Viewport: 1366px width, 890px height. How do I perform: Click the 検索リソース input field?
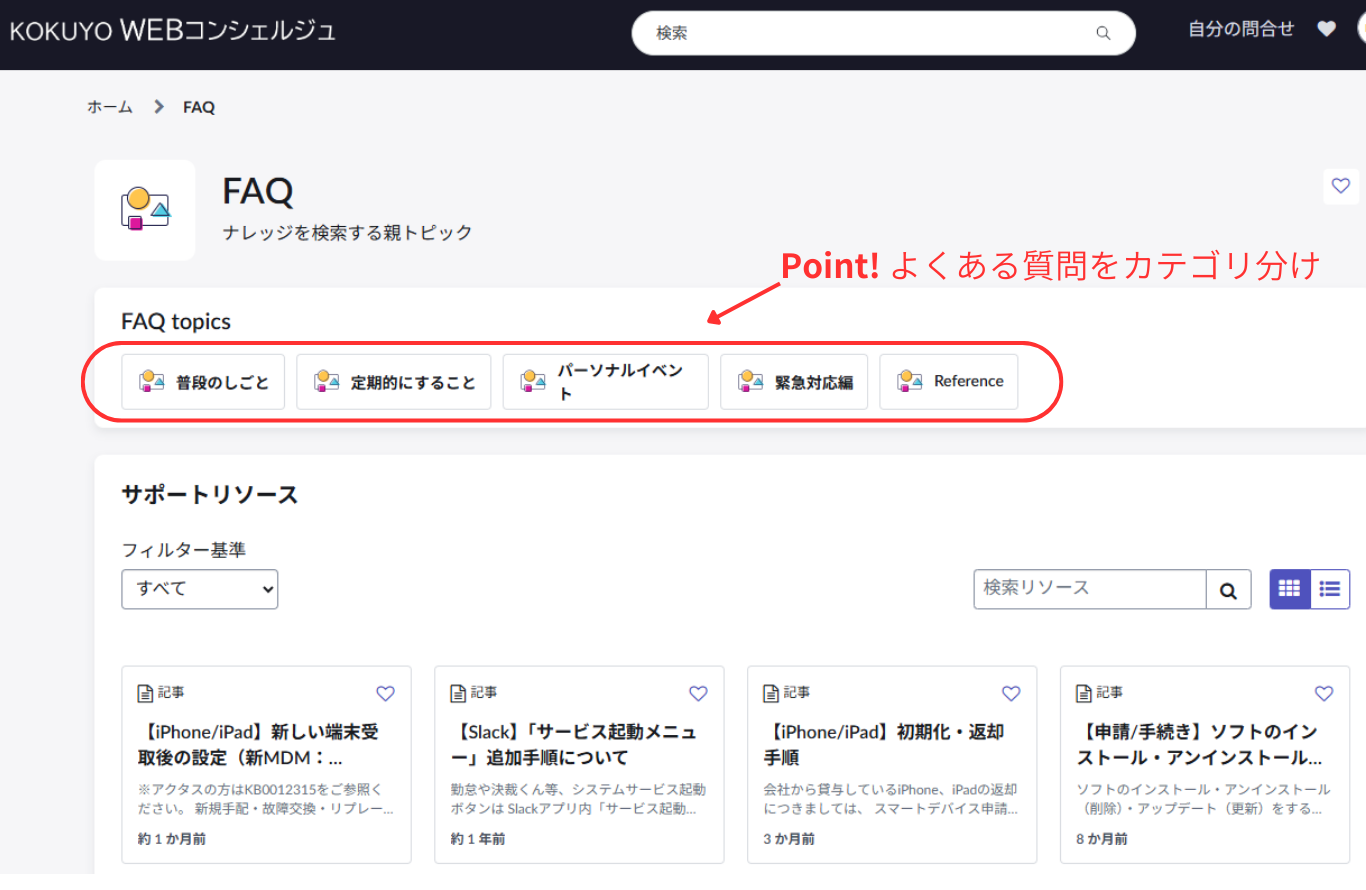coord(1089,589)
